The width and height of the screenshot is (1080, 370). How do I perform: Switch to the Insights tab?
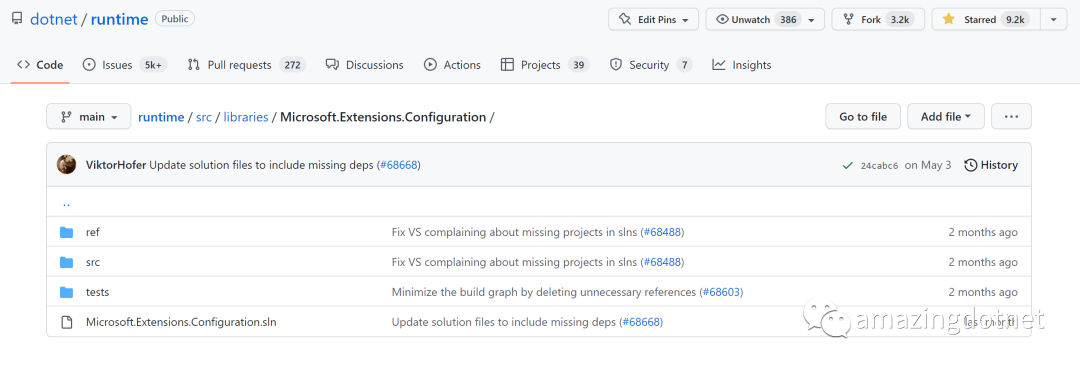coord(742,65)
